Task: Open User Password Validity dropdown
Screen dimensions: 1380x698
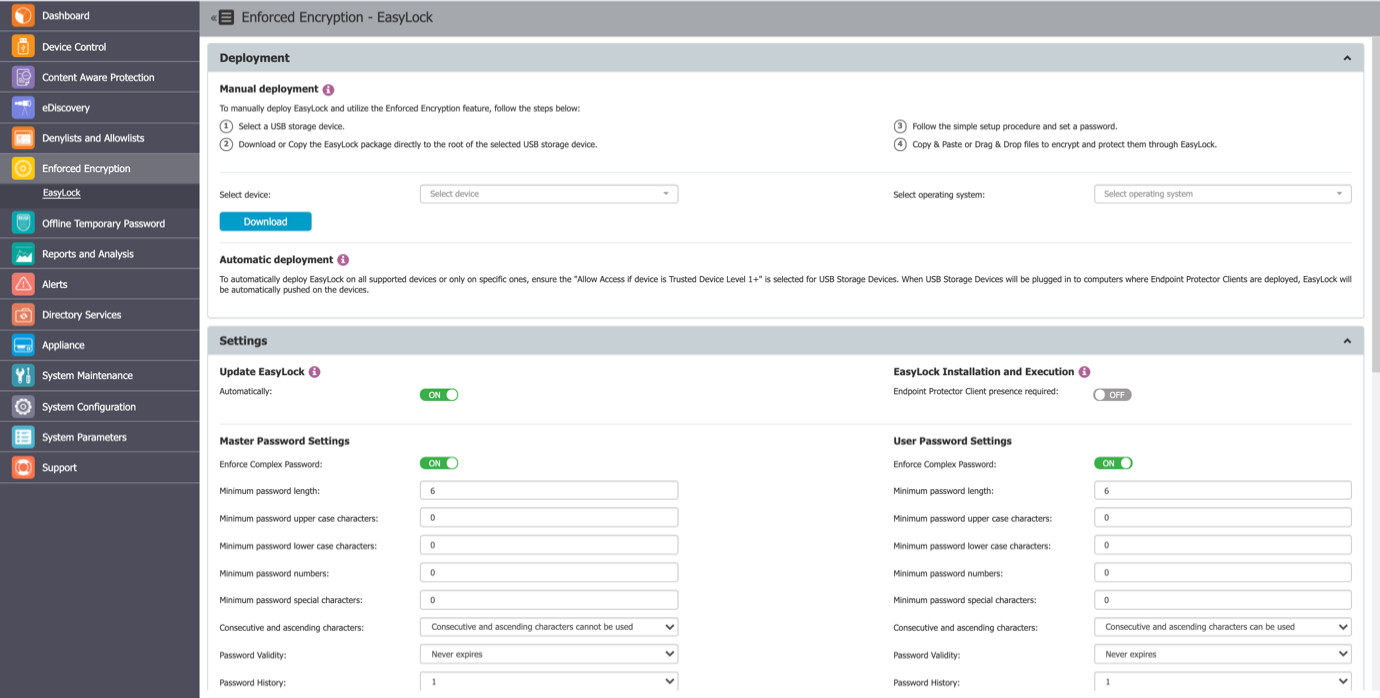Action: (1222, 654)
